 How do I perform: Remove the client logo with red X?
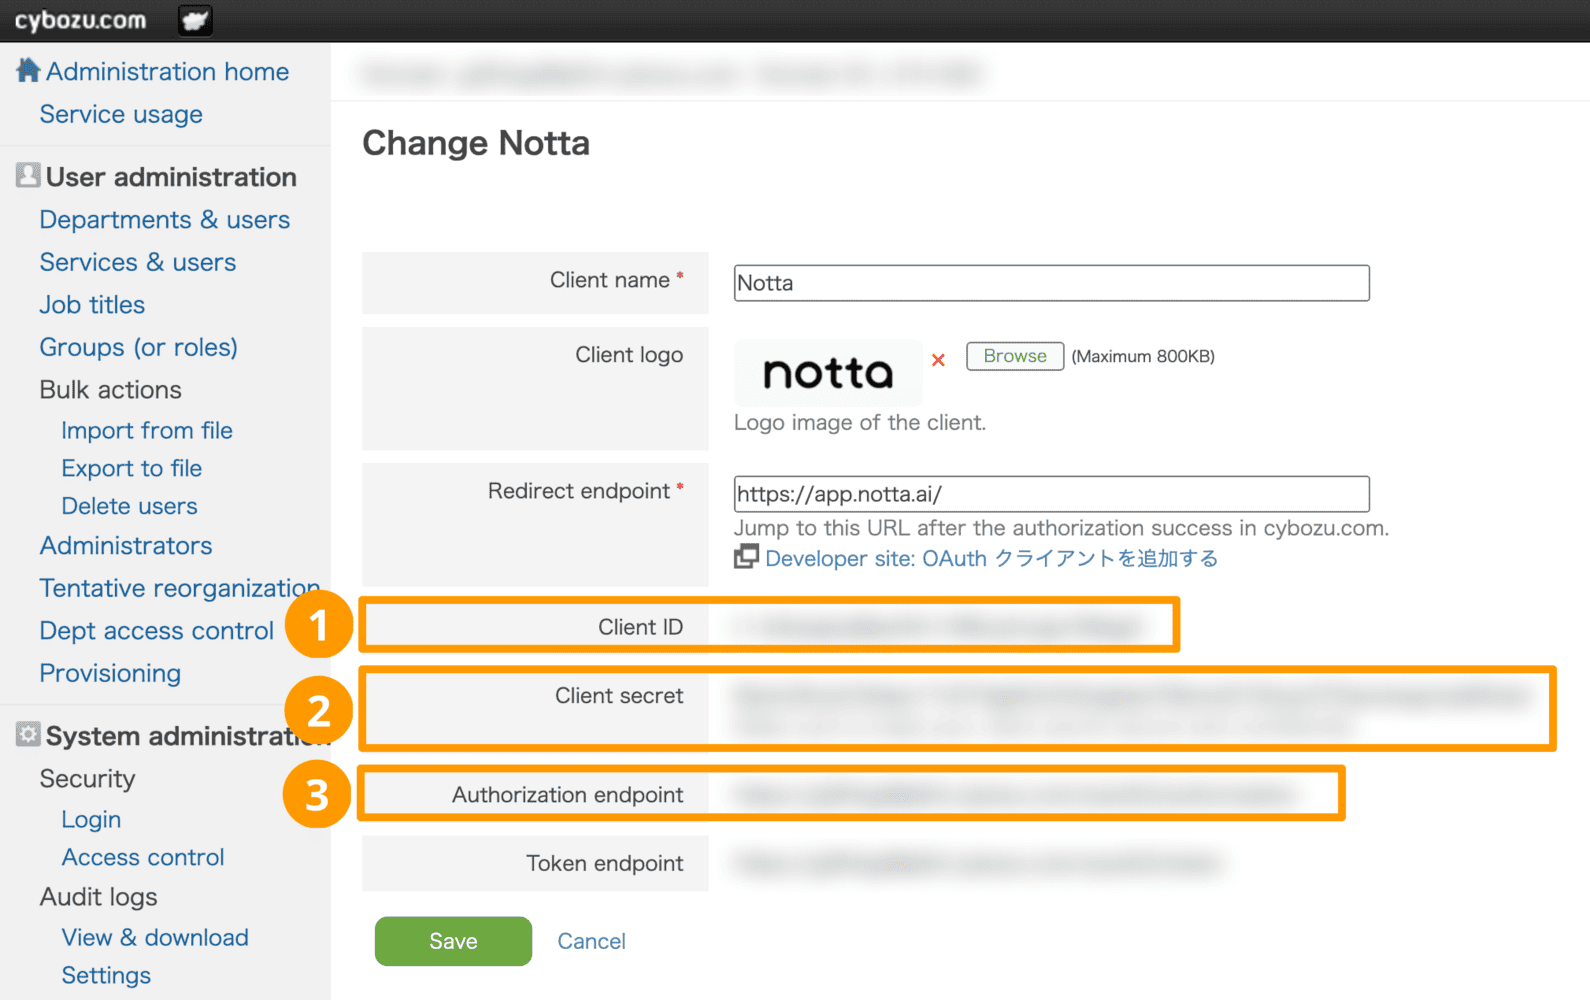point(938,360)
